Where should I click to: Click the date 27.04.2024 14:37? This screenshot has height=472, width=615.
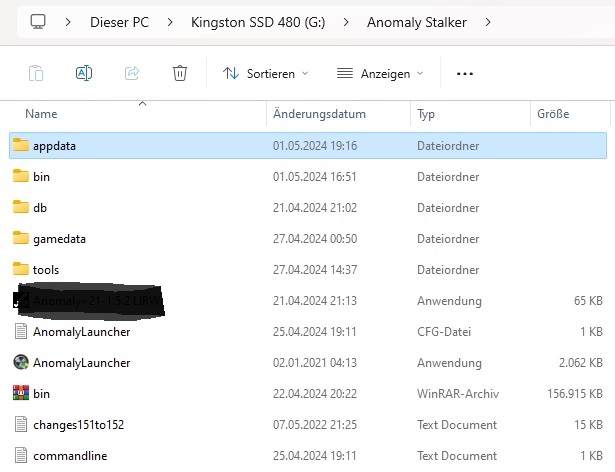315,270
